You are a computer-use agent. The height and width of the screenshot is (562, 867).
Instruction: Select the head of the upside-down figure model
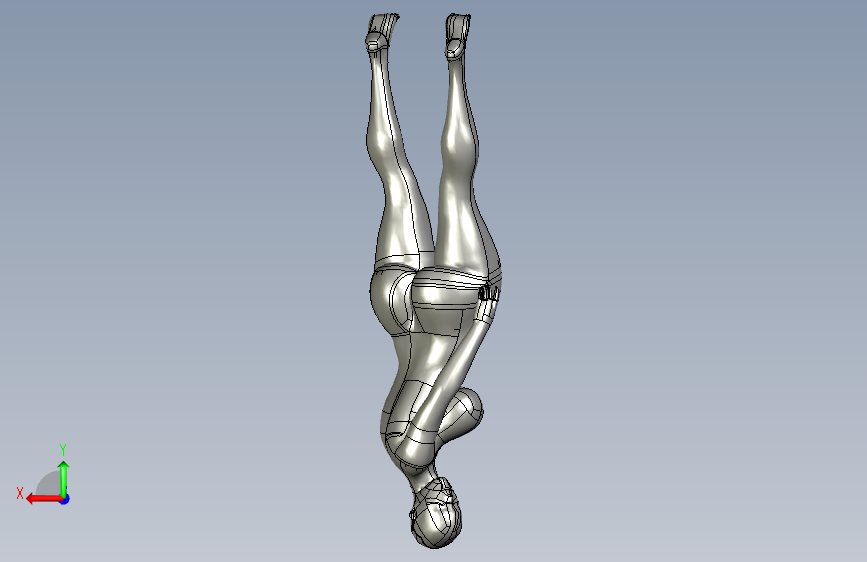pyautogui.click(x=436, y=514)
